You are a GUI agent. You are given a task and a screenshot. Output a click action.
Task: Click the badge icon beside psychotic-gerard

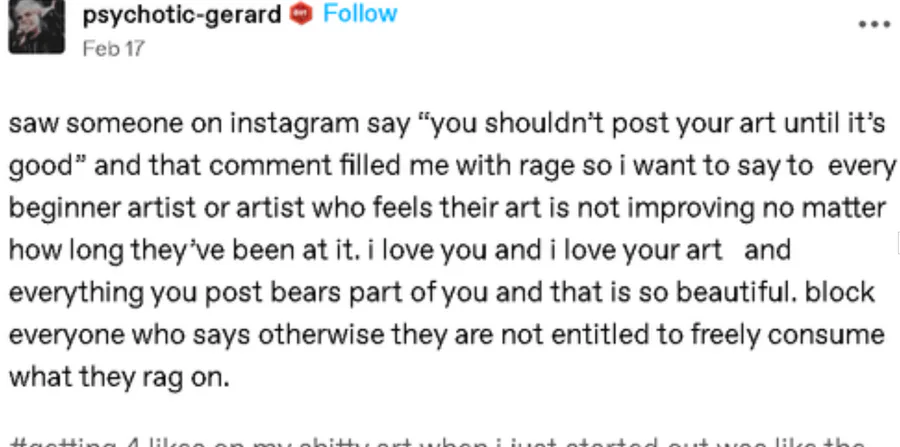pyautogui.click(x=301, y=14)
